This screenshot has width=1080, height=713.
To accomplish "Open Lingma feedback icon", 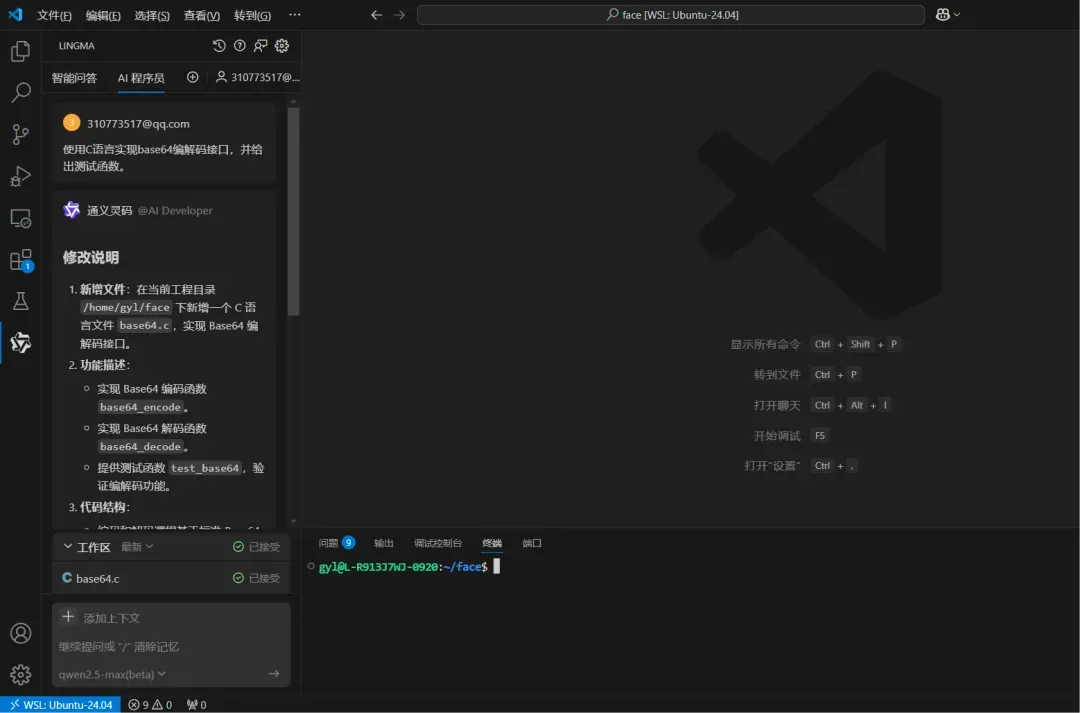I will tap(260, 45).
